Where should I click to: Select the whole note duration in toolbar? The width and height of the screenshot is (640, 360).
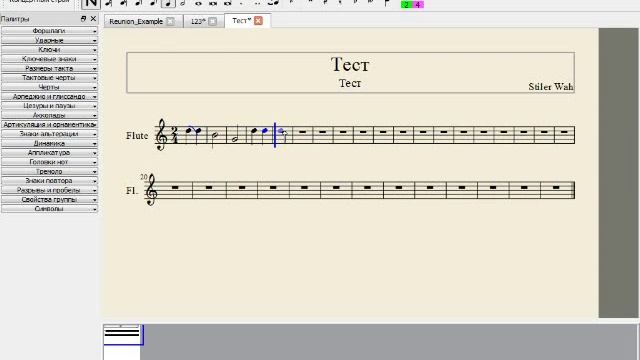pos(198,4)
